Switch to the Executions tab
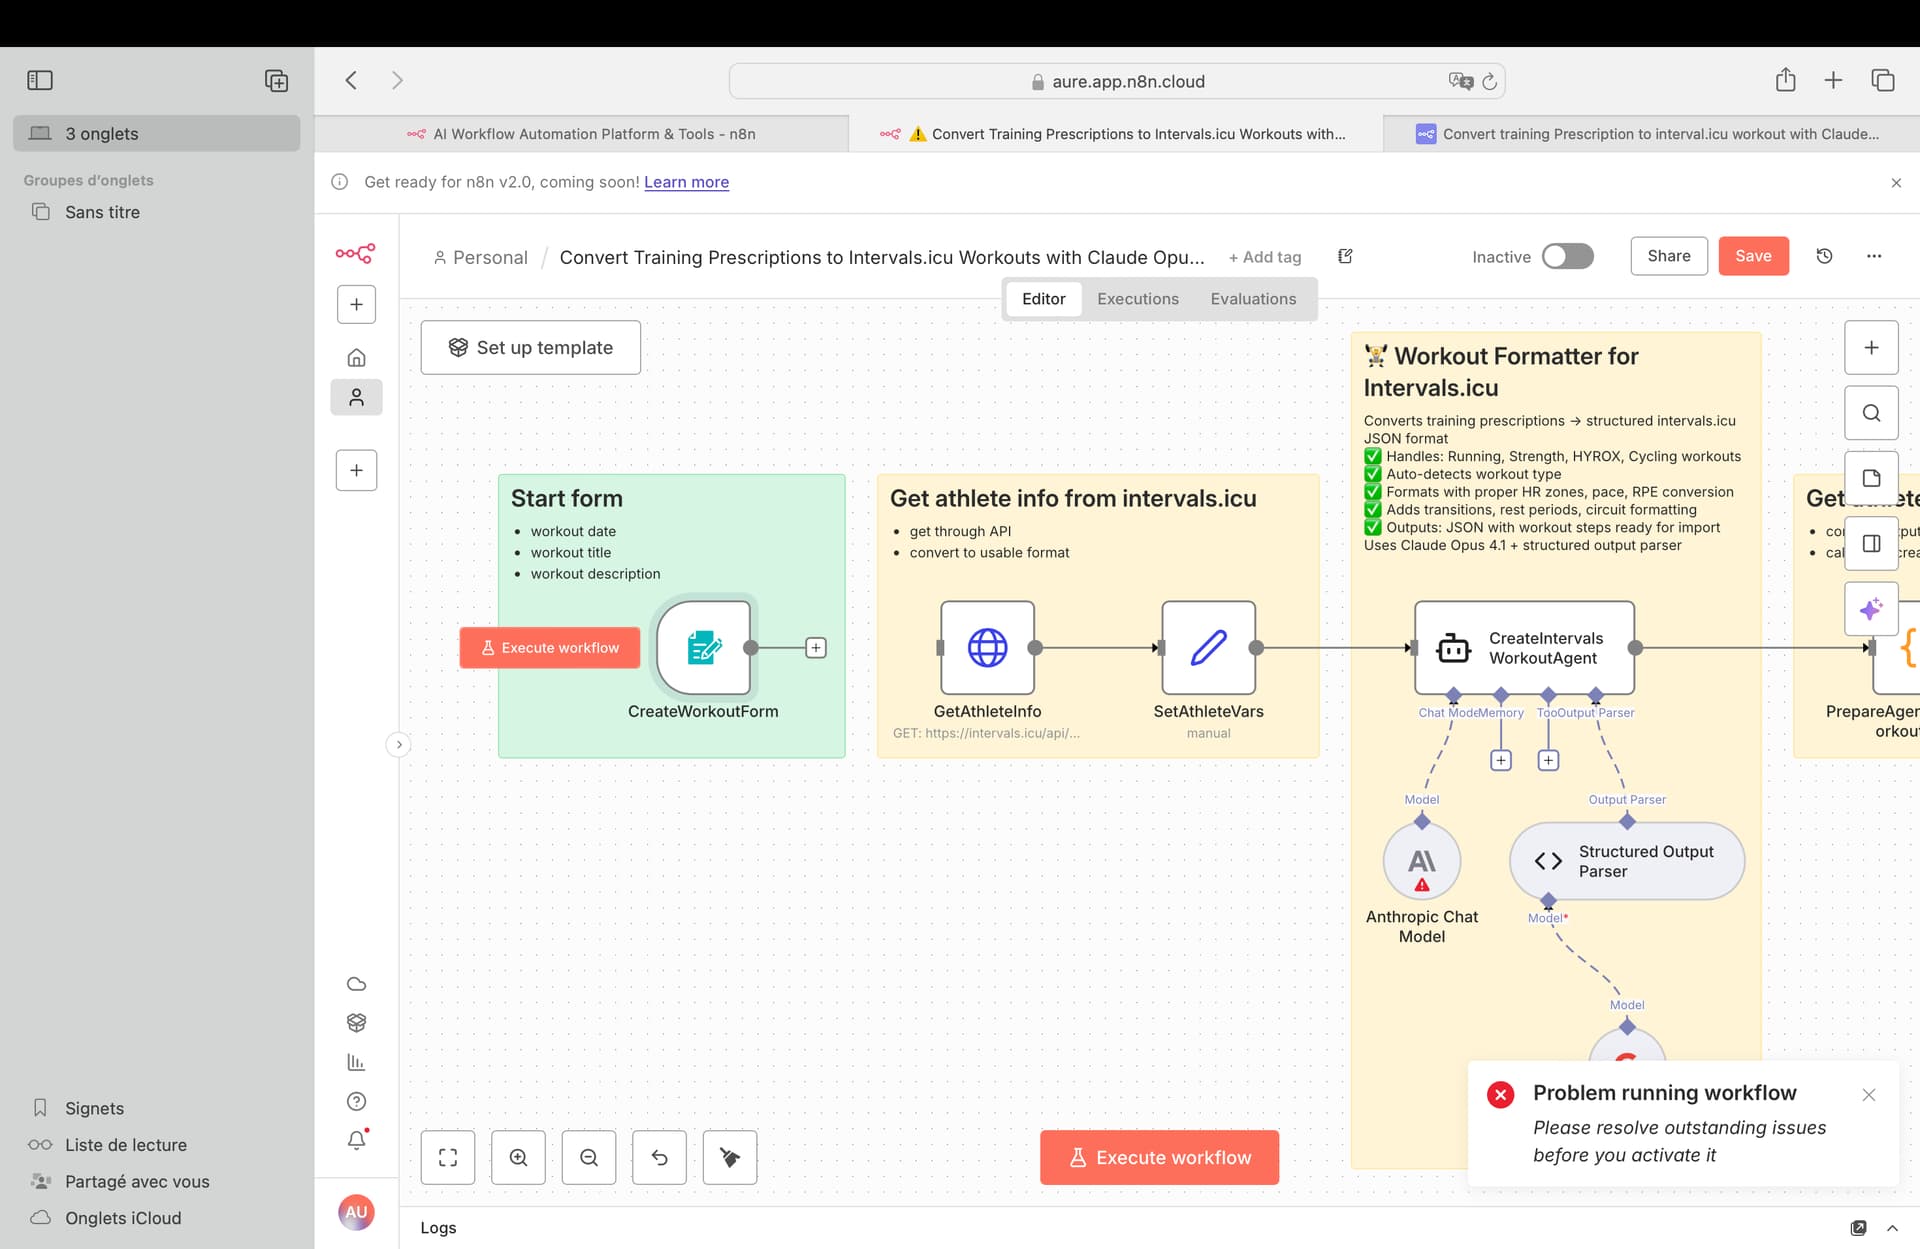The width and height of the screenshot is (1920, 1249). pos(1137,299)
